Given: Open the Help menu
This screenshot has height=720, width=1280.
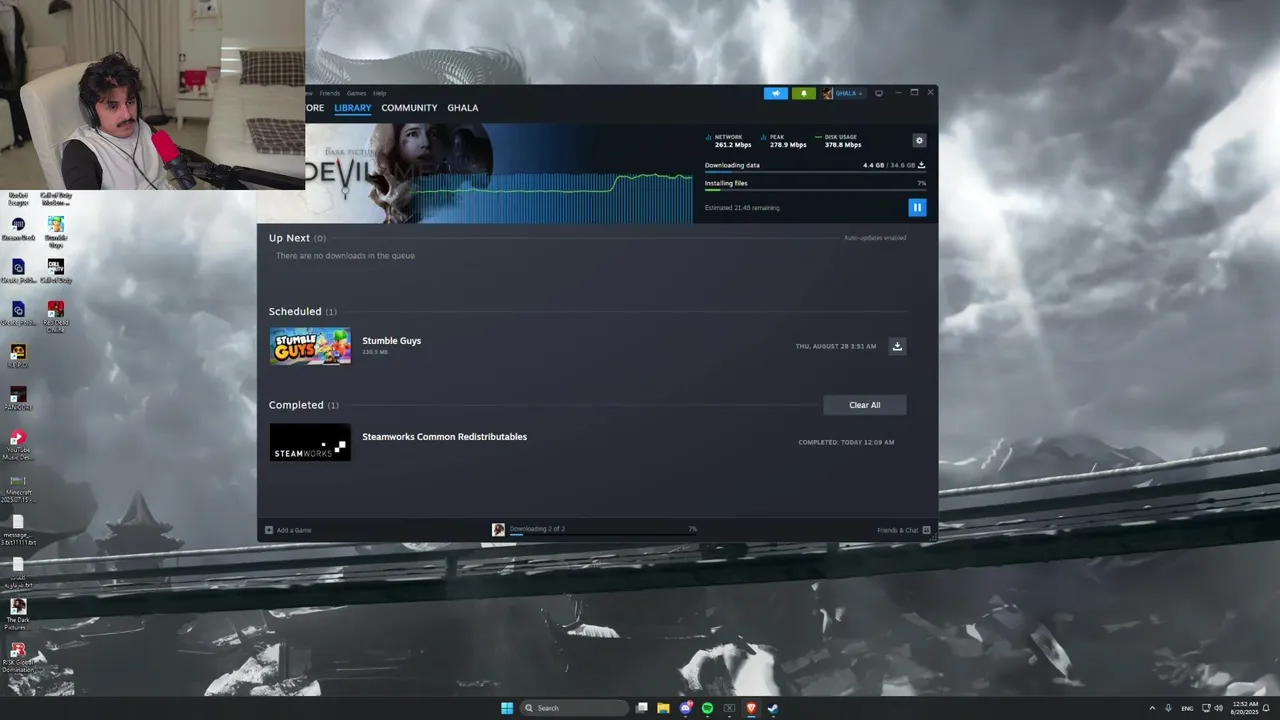Looking at the screenshot, I should pyautogui.click(x=379, y=93).
